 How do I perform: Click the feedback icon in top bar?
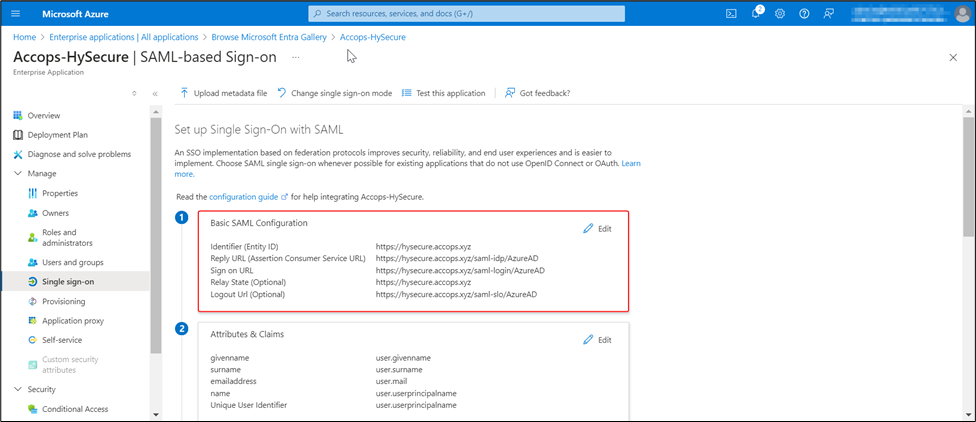click(x=828, y=13)
